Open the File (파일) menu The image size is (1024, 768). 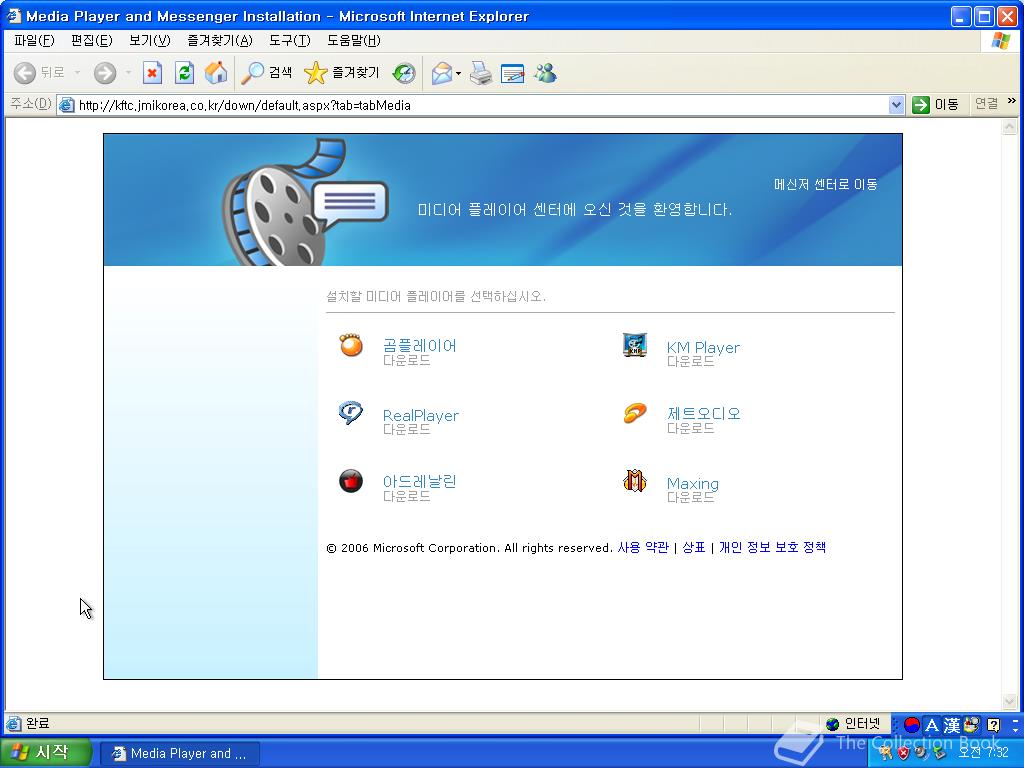[x=34, y=40]
